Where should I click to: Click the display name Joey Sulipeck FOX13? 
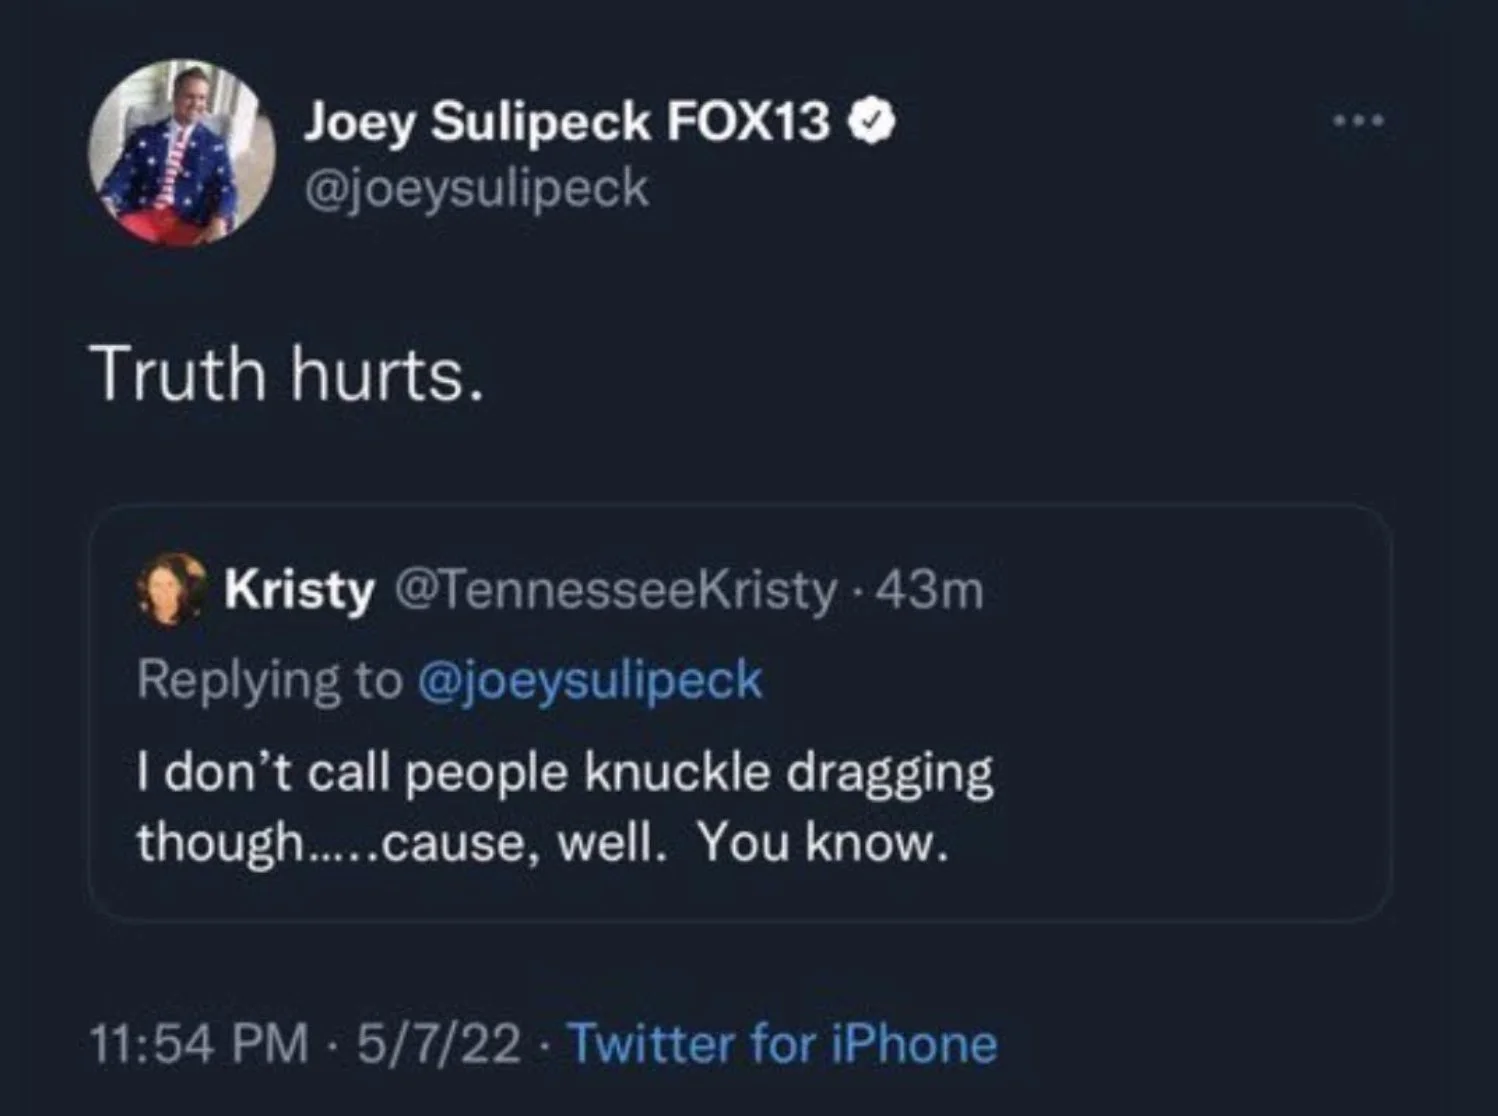pyautogui.click(x=567, y=122)
